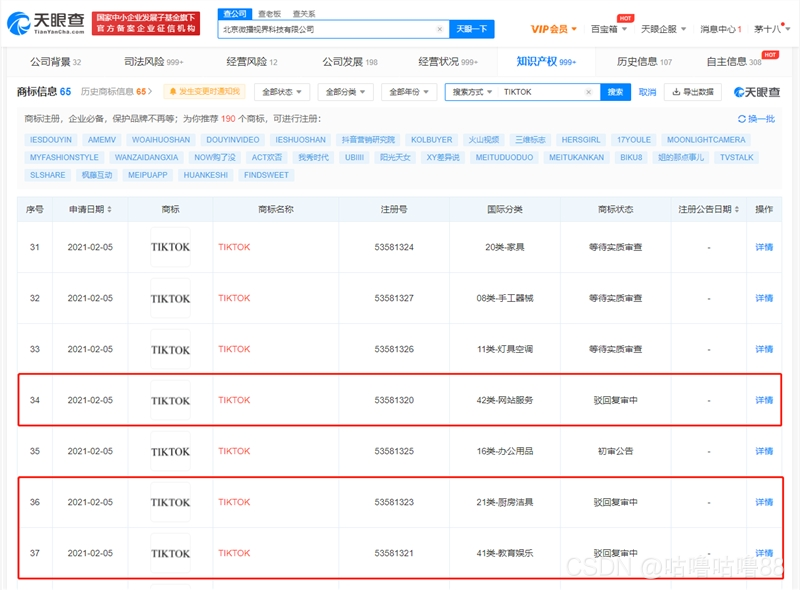Click the TVSTALK trademark tag
Image resolution: width=800 pixels, height=590 pixels.
[x=736, y=157]
